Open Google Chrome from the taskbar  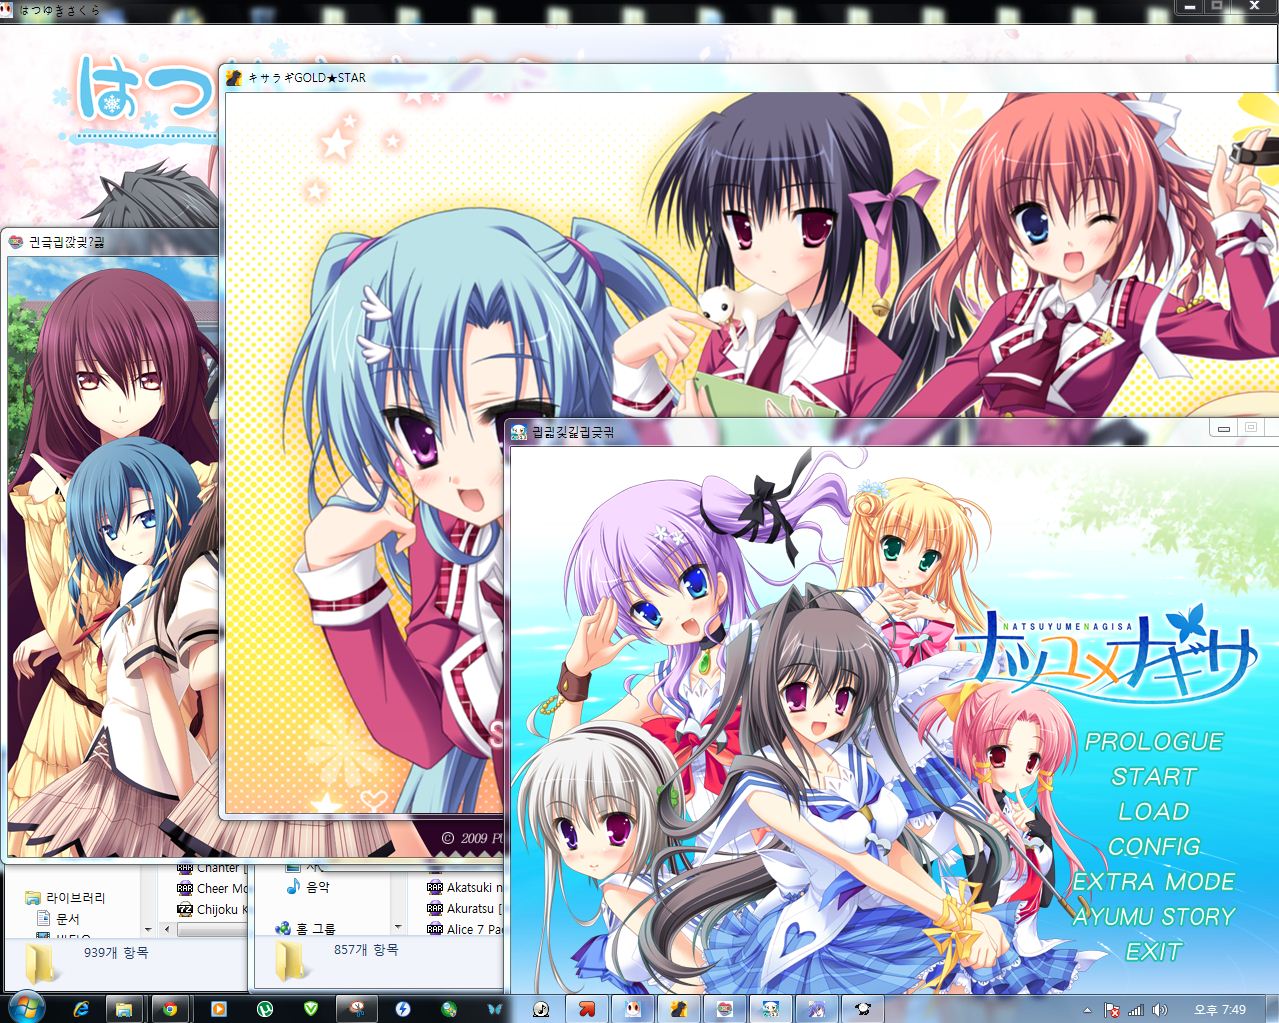(171, 1009)
